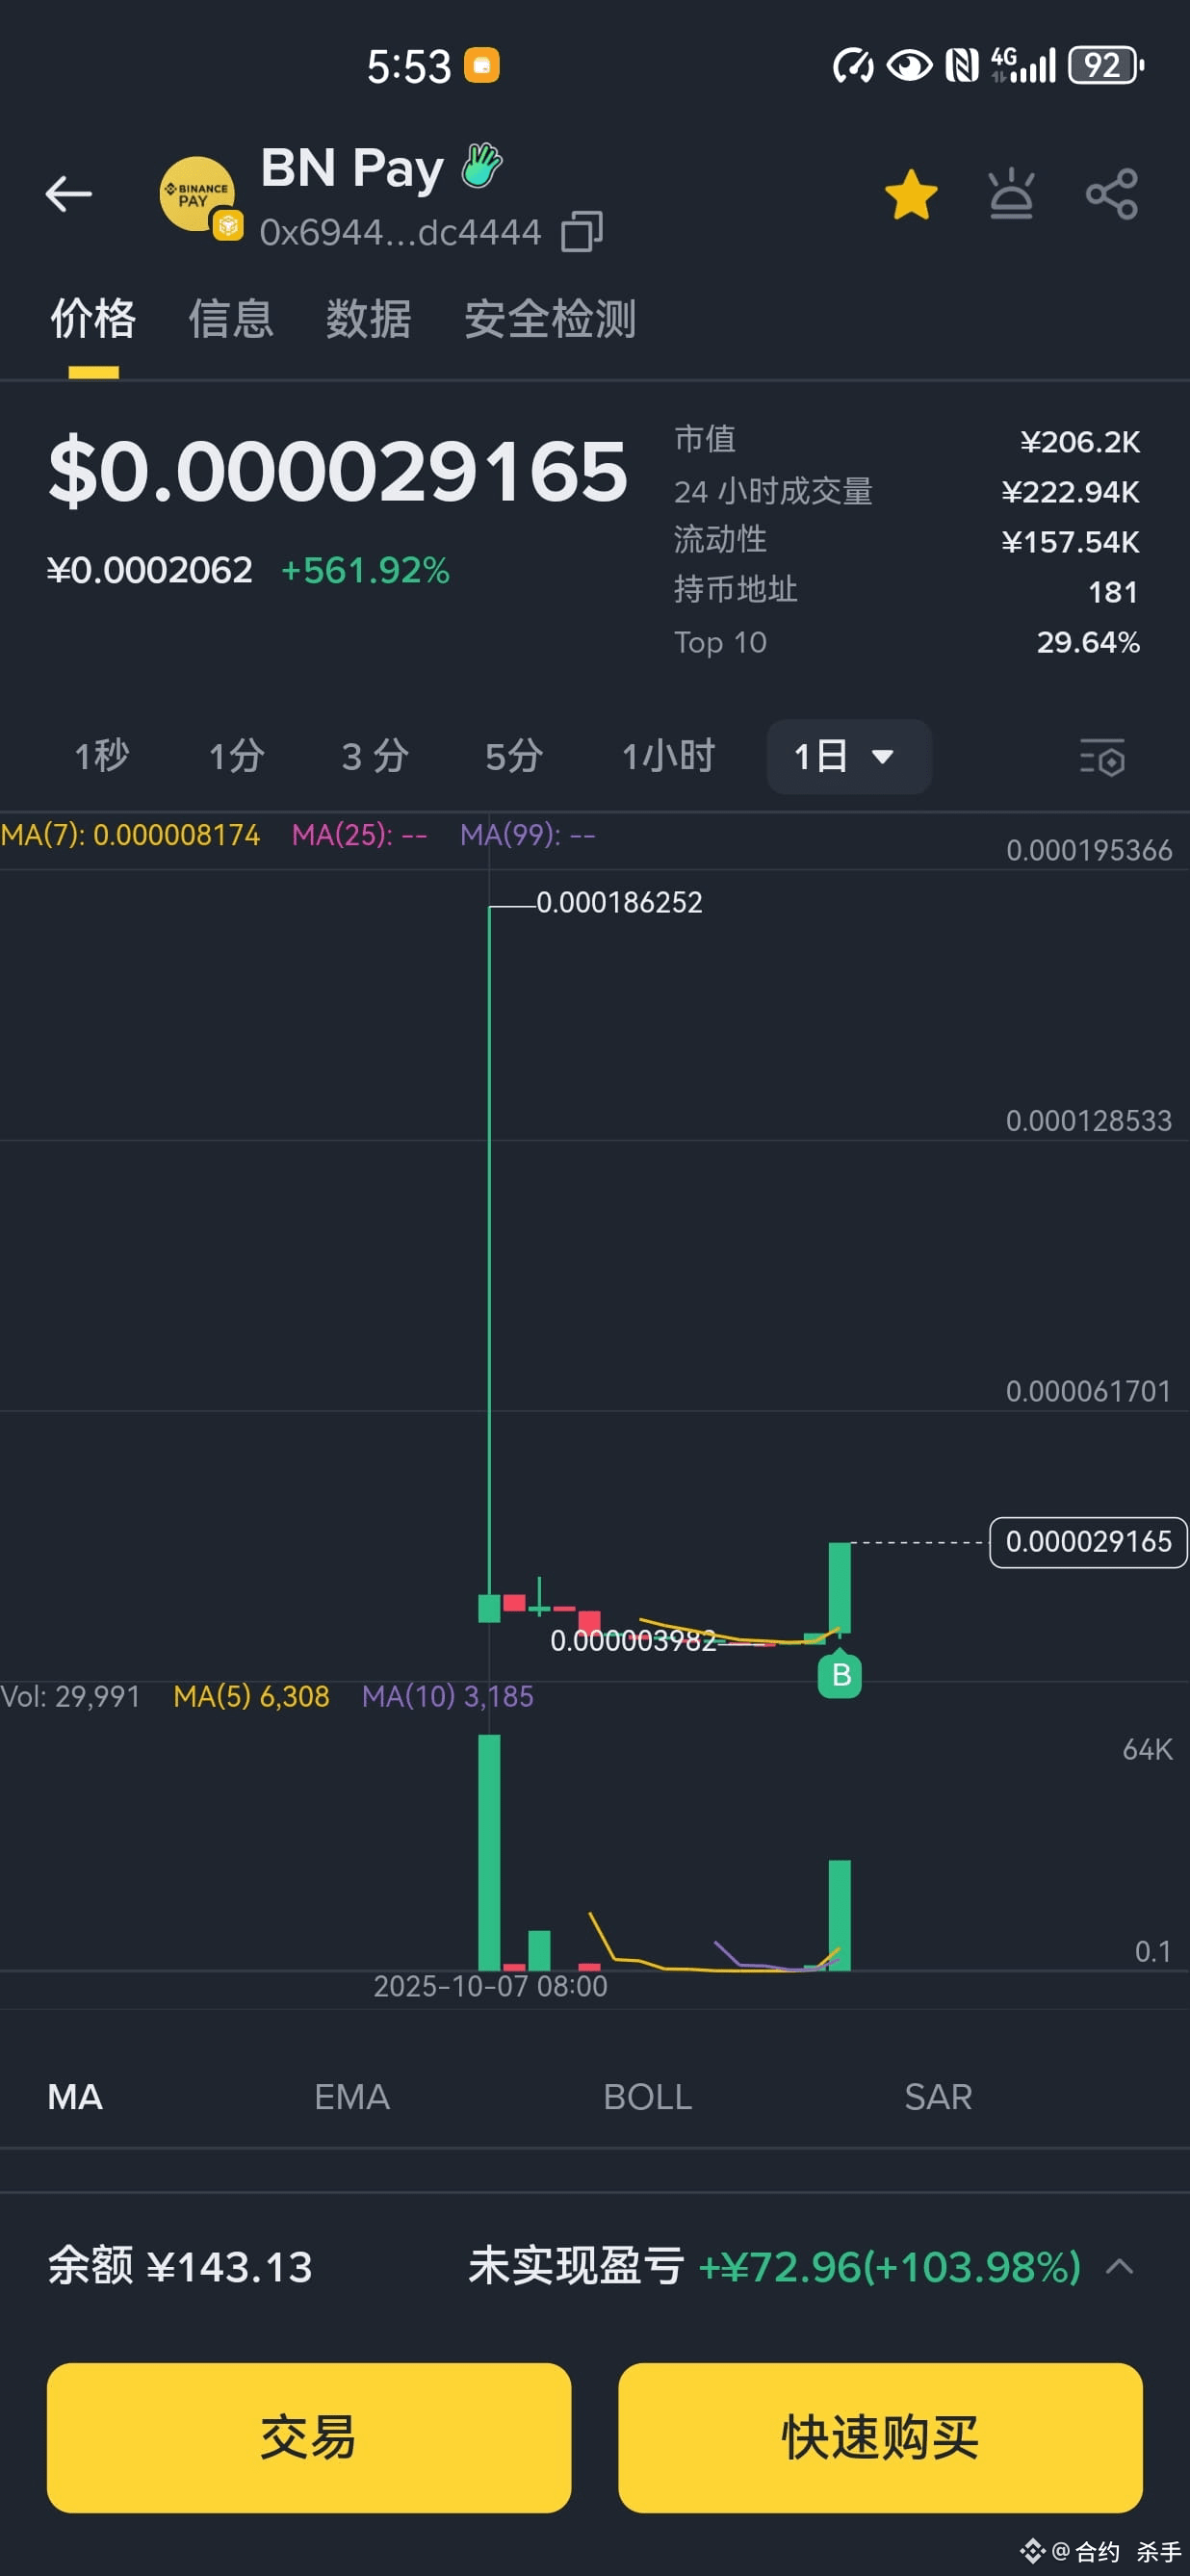
Task: Select the BOLL indicator
Action: pos(647,2097)
